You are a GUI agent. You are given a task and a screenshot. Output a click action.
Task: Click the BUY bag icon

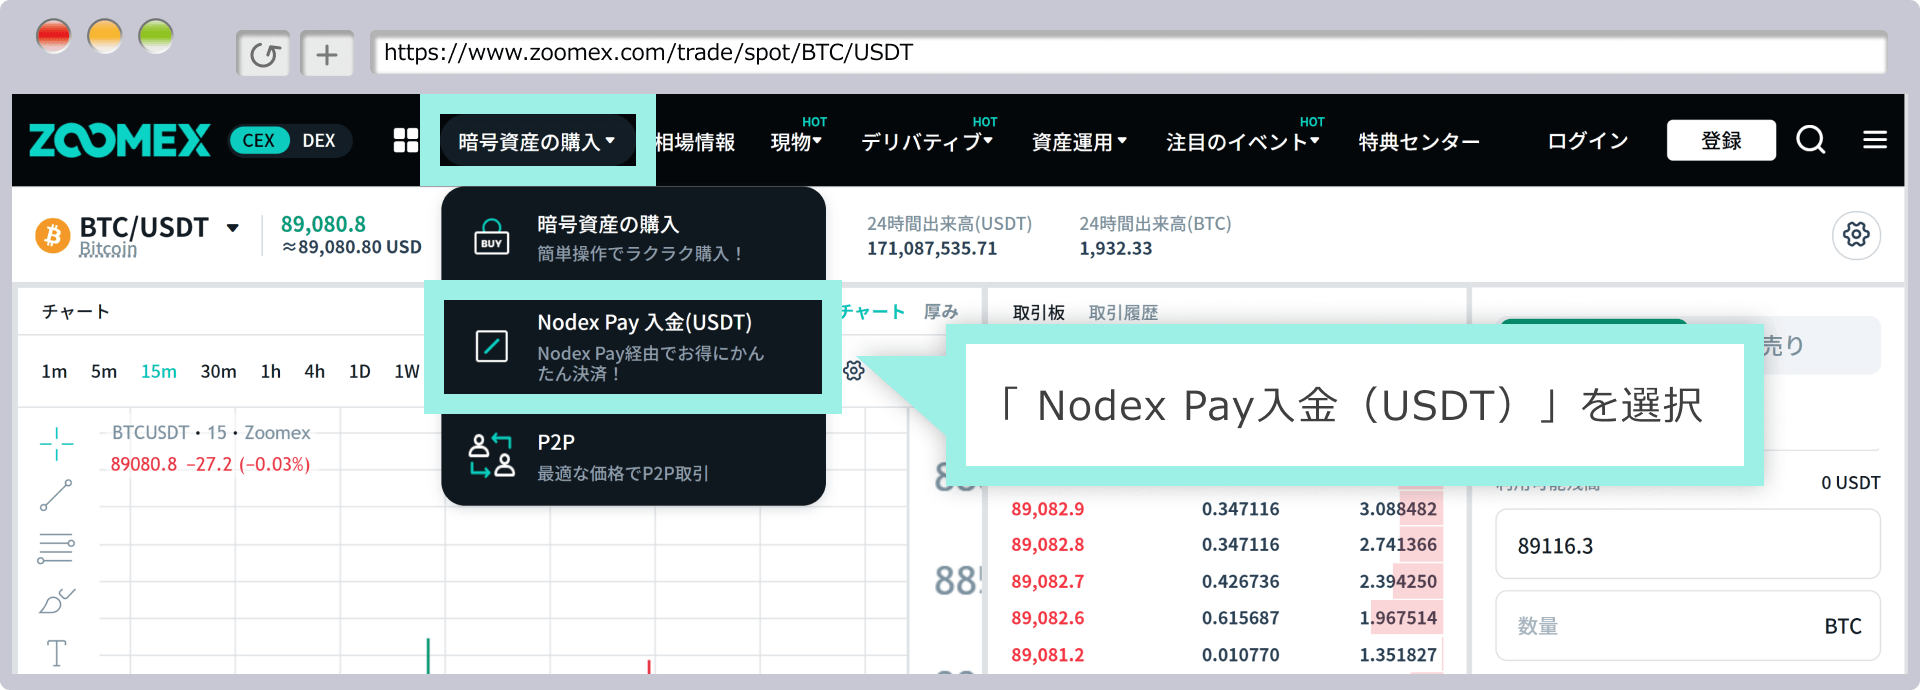coord(491,237)
